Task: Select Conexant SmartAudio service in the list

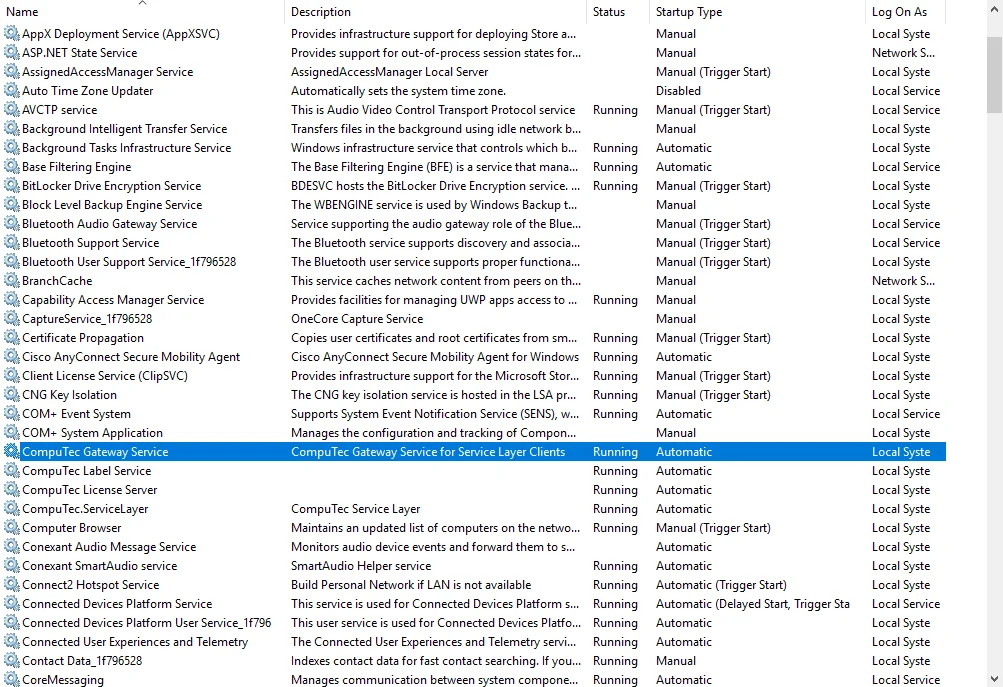Action: pyautogui.click(x=100, y=566)
